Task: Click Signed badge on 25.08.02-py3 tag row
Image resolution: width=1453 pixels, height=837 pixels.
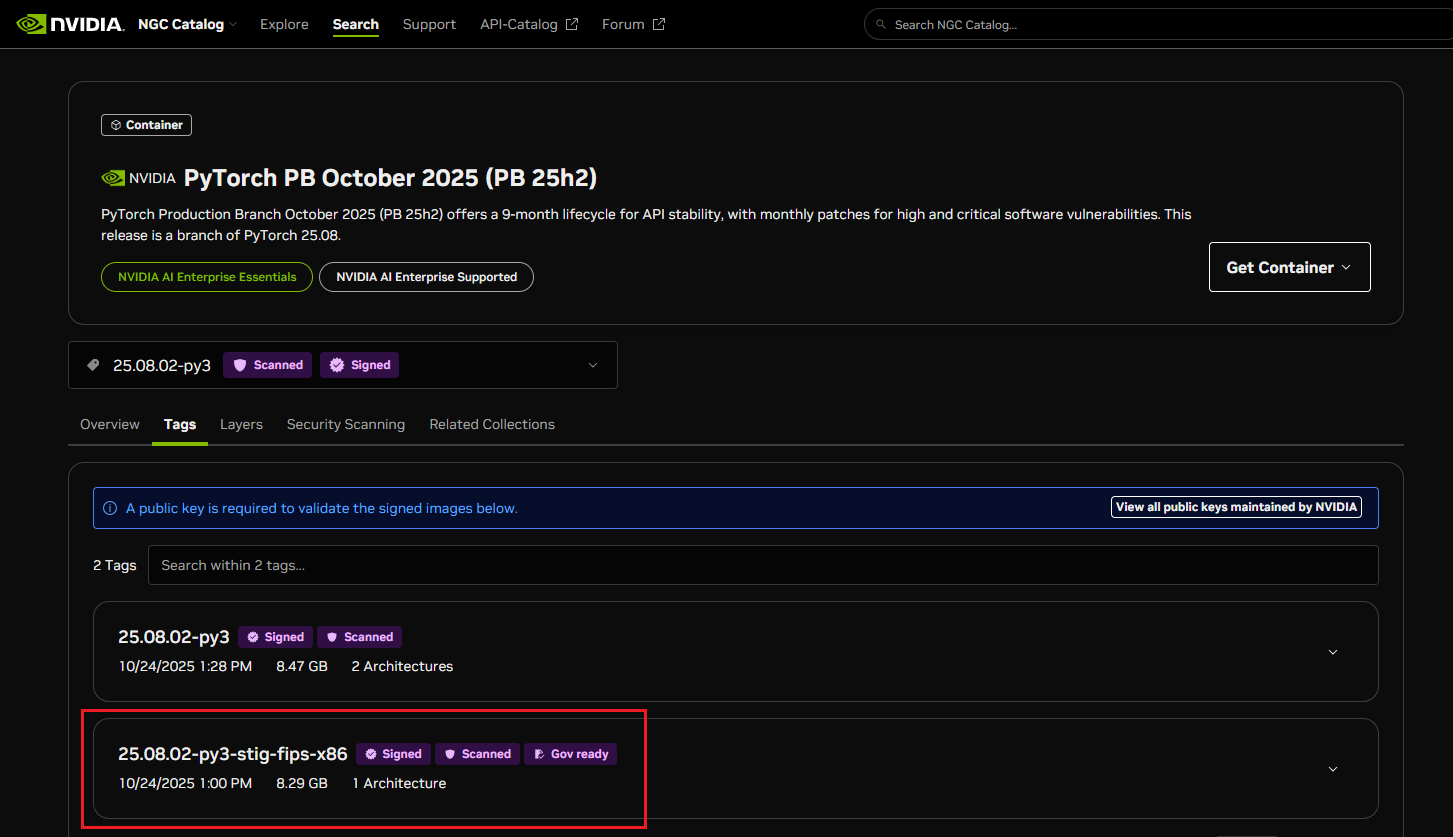Action: tap(276, 637)
